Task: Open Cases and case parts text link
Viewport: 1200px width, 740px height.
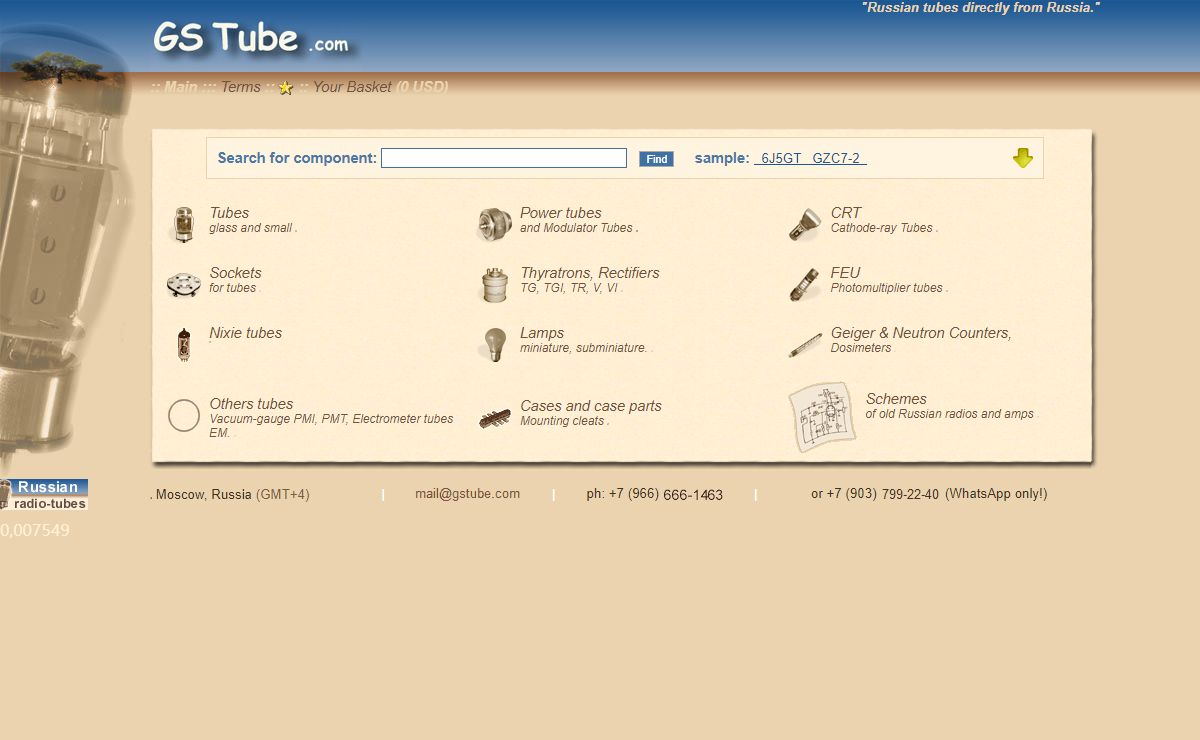Action: point(591,406)
